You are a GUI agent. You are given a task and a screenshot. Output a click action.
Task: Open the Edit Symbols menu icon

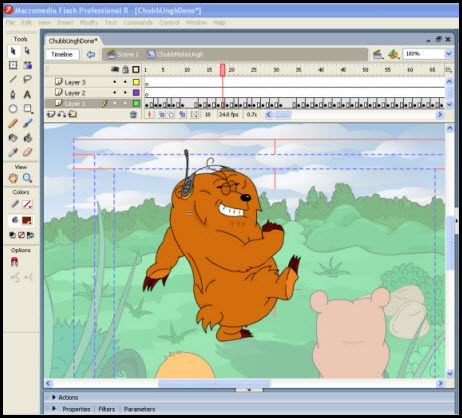click(x=393, y=54)
